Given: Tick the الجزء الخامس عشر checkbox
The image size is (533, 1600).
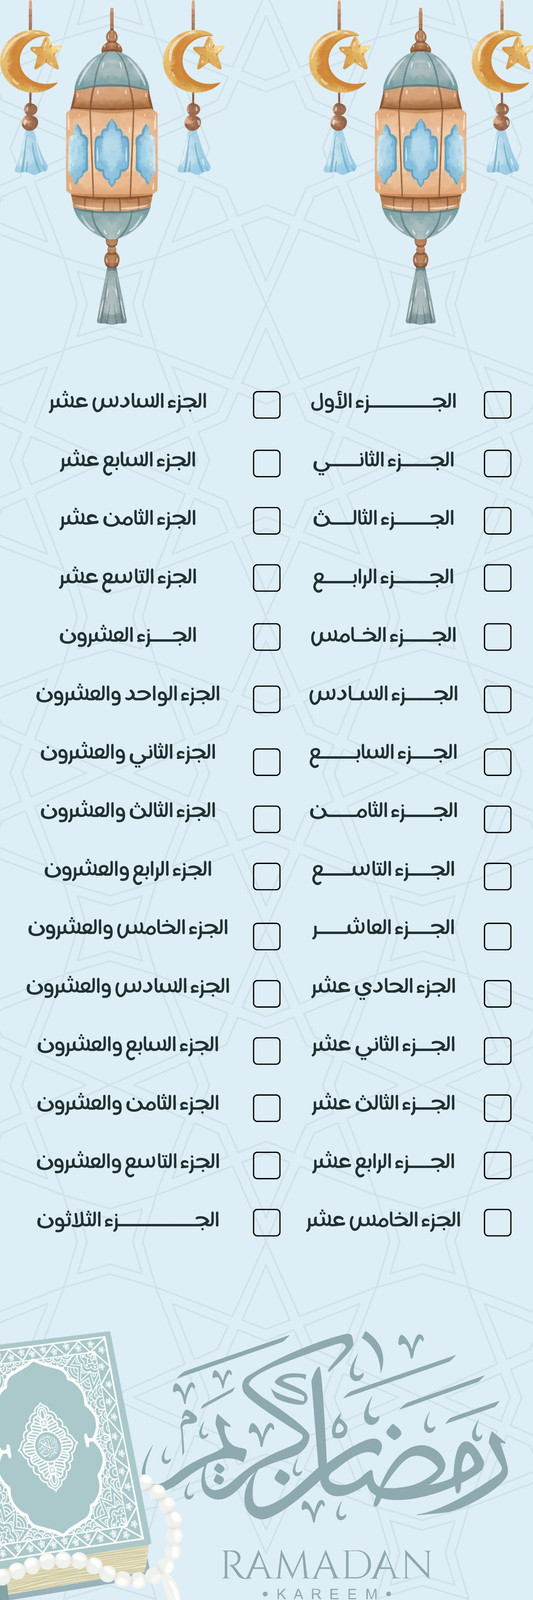Looking at the screenshot, I should pos(497,1222).
